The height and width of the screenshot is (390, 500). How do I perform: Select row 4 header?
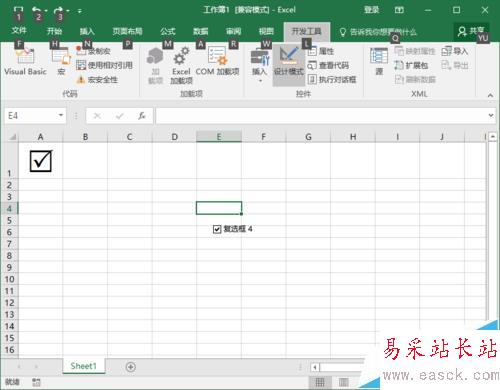(x=9, y=209)
